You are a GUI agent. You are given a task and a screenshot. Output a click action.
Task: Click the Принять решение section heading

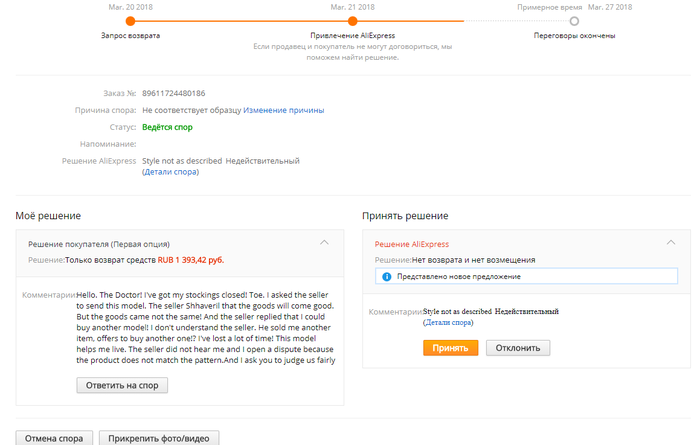[405, 215]
